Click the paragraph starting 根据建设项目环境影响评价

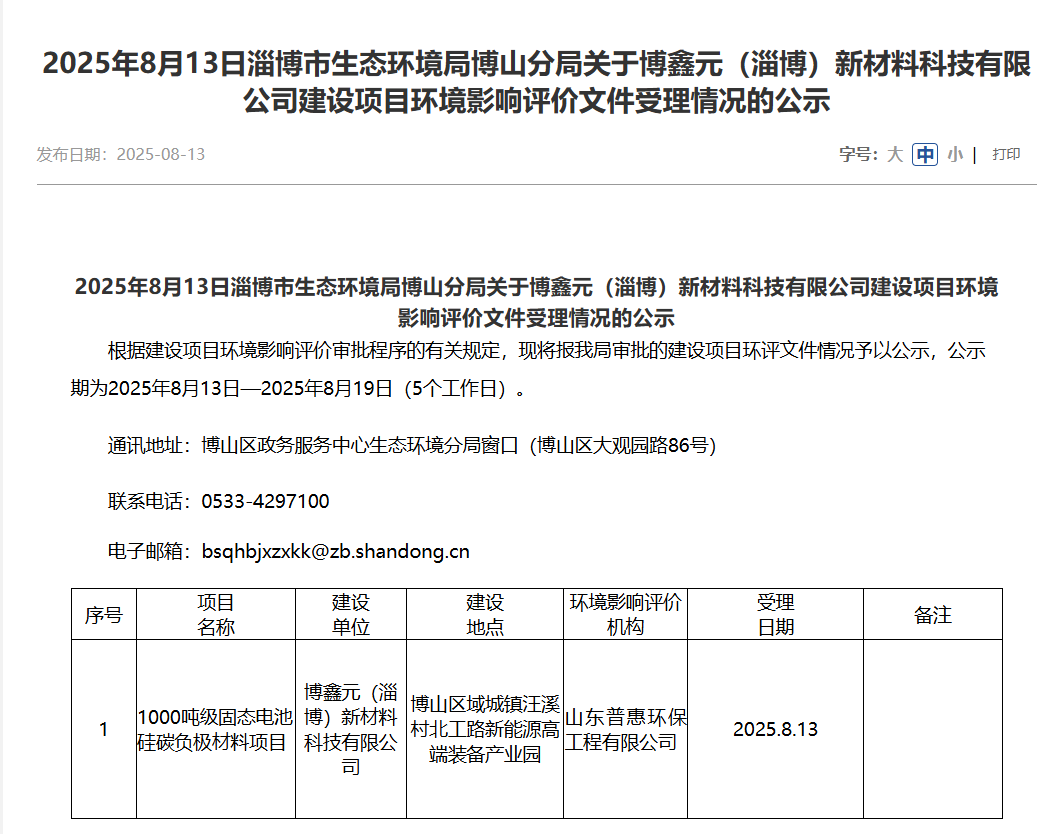point(528,369)
